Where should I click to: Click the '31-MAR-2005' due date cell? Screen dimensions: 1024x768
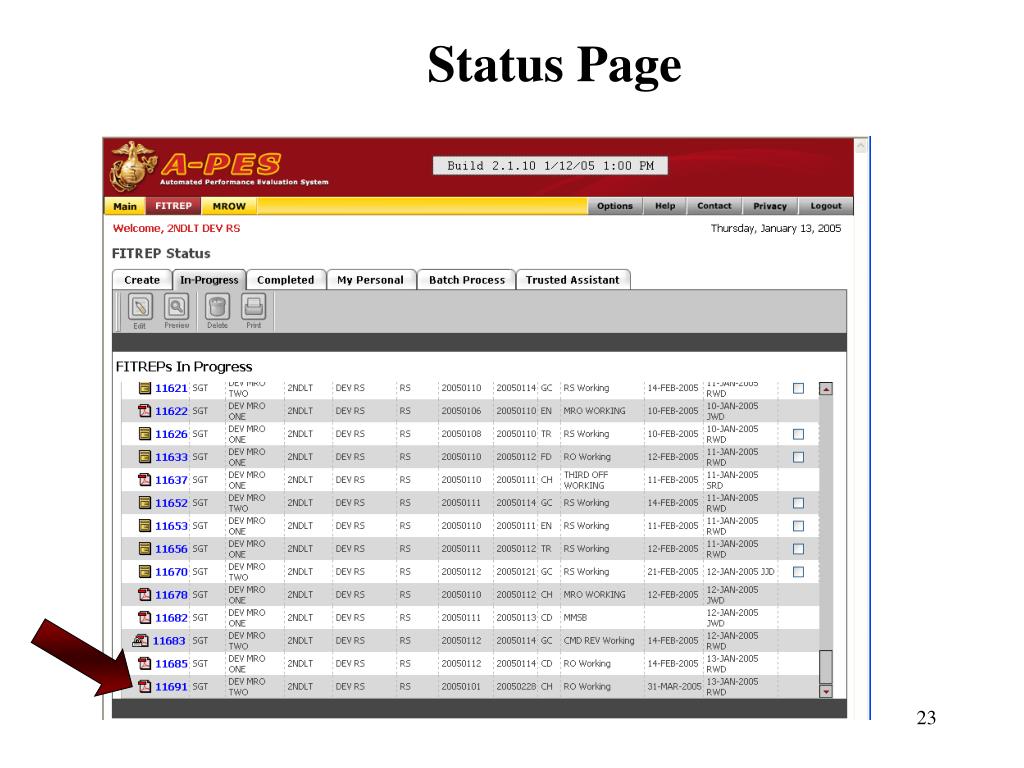674,686
